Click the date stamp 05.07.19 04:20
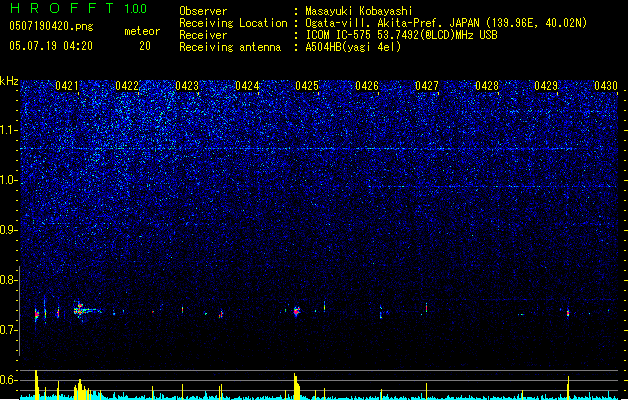 pyautogui.click(x=51, y=46)
